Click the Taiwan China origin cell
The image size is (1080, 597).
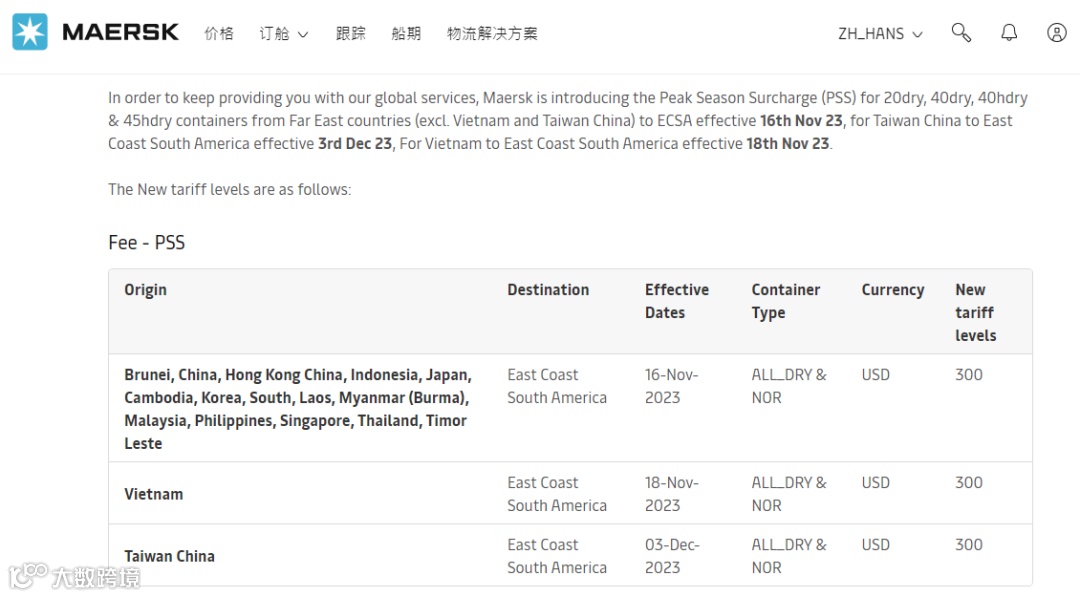pos(169,556)
